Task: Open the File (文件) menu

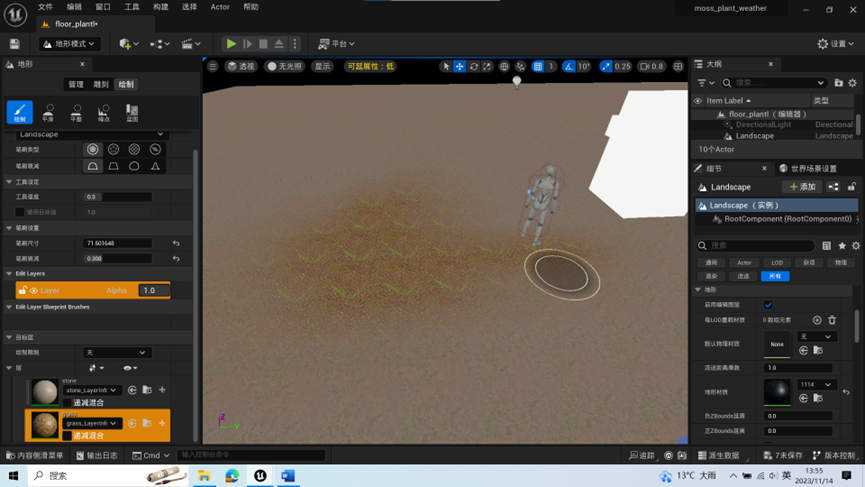Action: [45, 7]
